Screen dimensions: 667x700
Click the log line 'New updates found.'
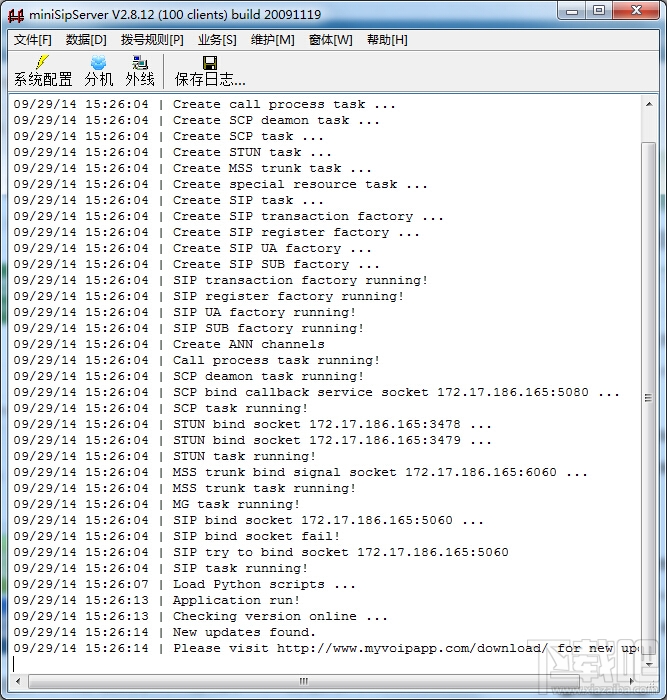(x=244, y=633)
